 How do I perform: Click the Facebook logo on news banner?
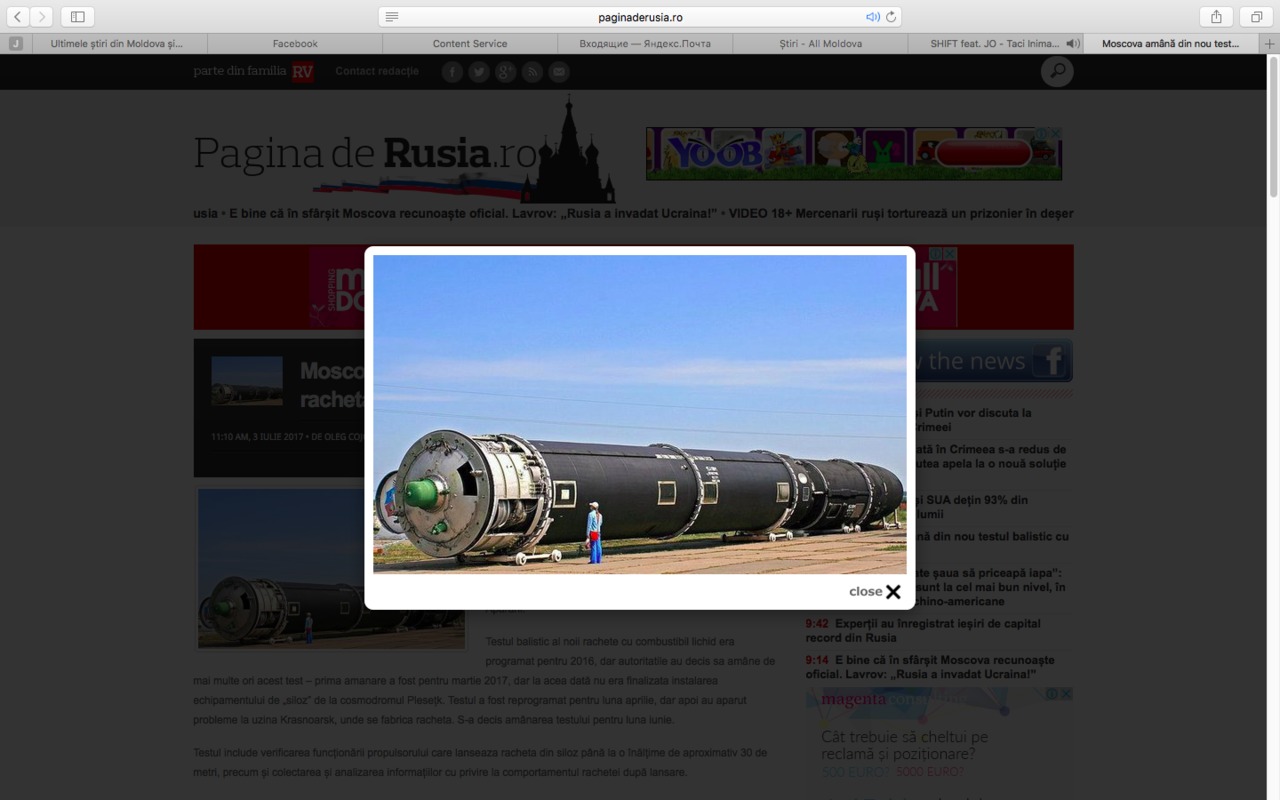[1051, 361]
